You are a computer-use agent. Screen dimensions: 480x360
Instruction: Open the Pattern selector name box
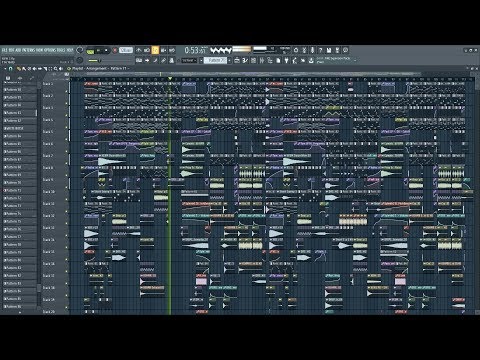(x=215, y=60)
